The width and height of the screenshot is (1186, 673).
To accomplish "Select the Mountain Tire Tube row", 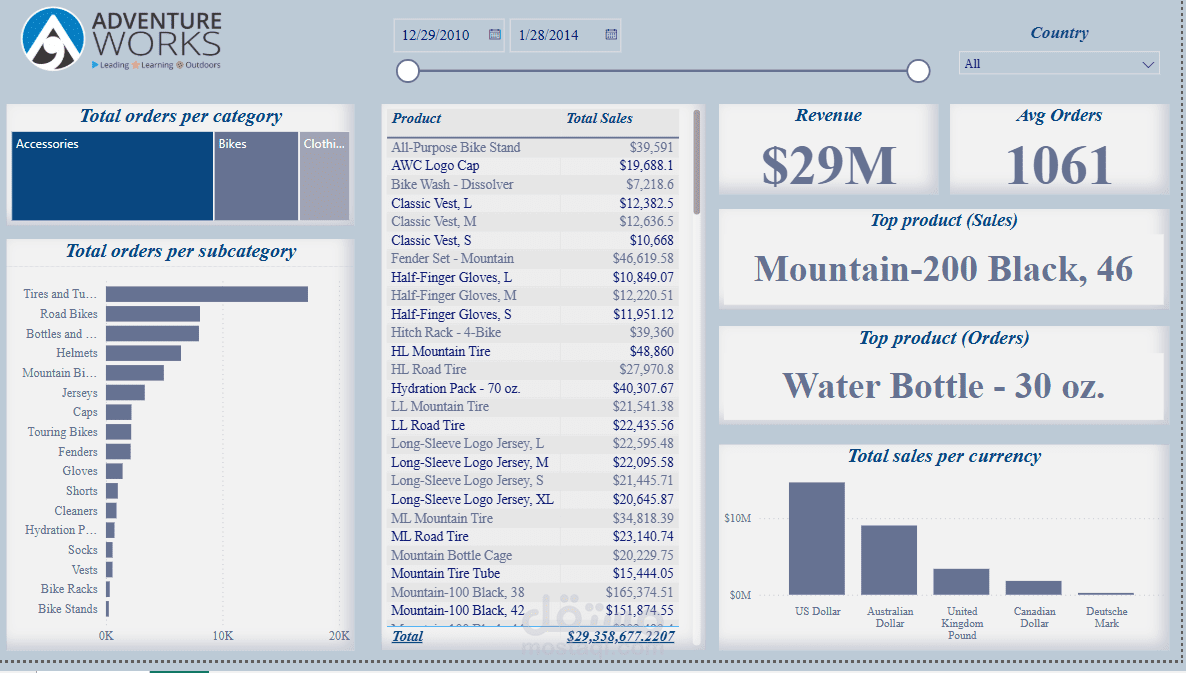I will pyautogui.click(x=532, y=574).
